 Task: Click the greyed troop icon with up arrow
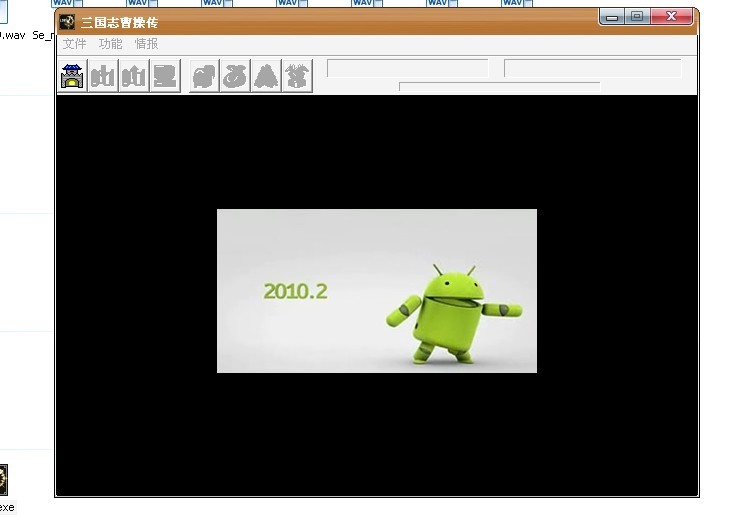click(x=134, y=76)
